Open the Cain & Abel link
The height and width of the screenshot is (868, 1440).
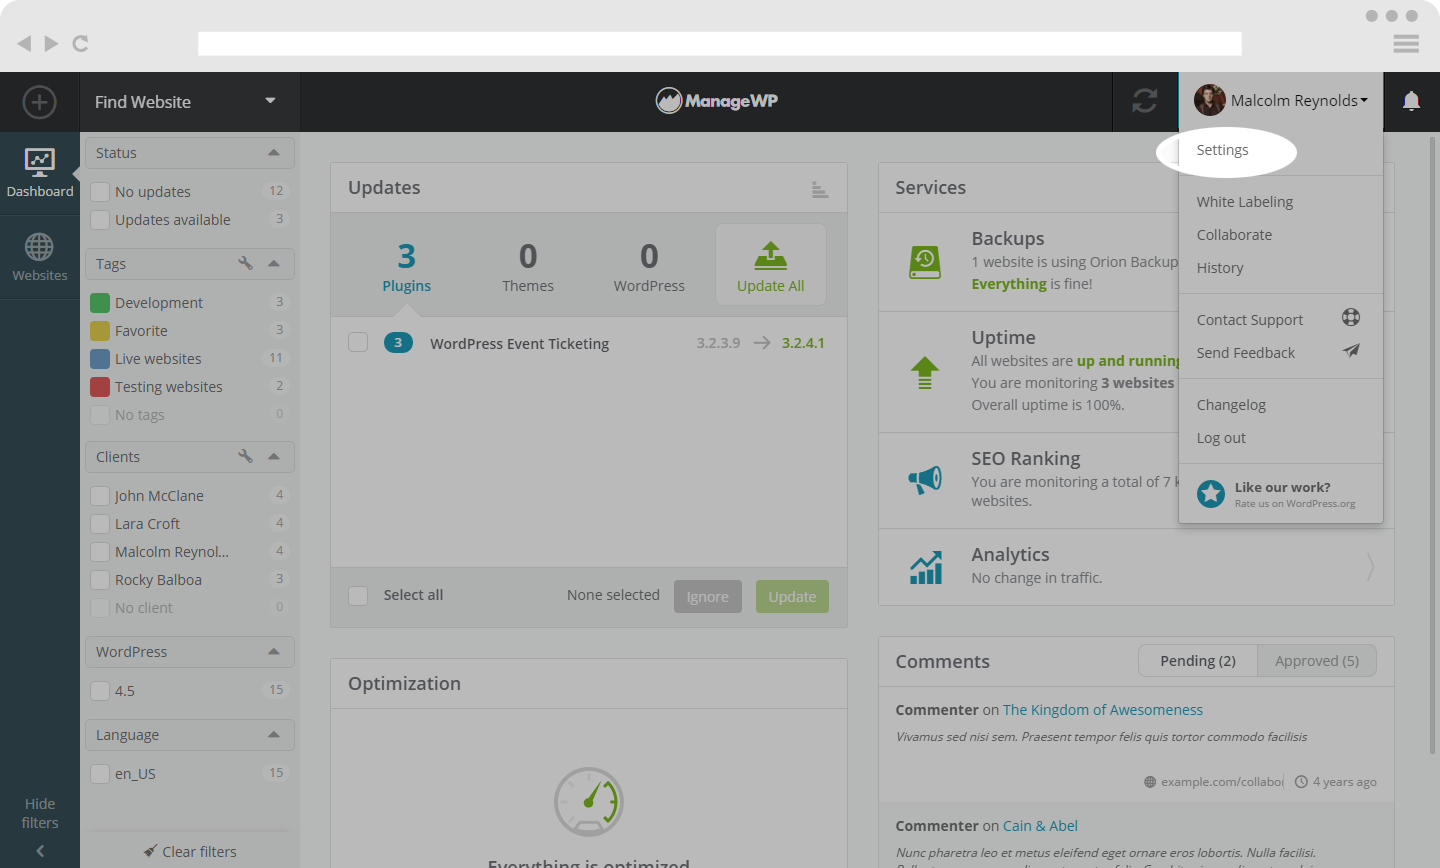pyautogui.click(x=1040, y=826)
